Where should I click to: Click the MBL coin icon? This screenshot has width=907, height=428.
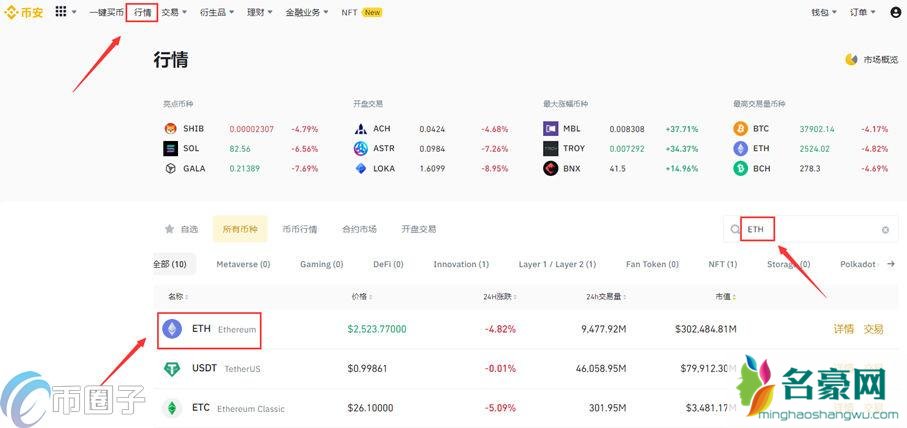tap(550, 128)
